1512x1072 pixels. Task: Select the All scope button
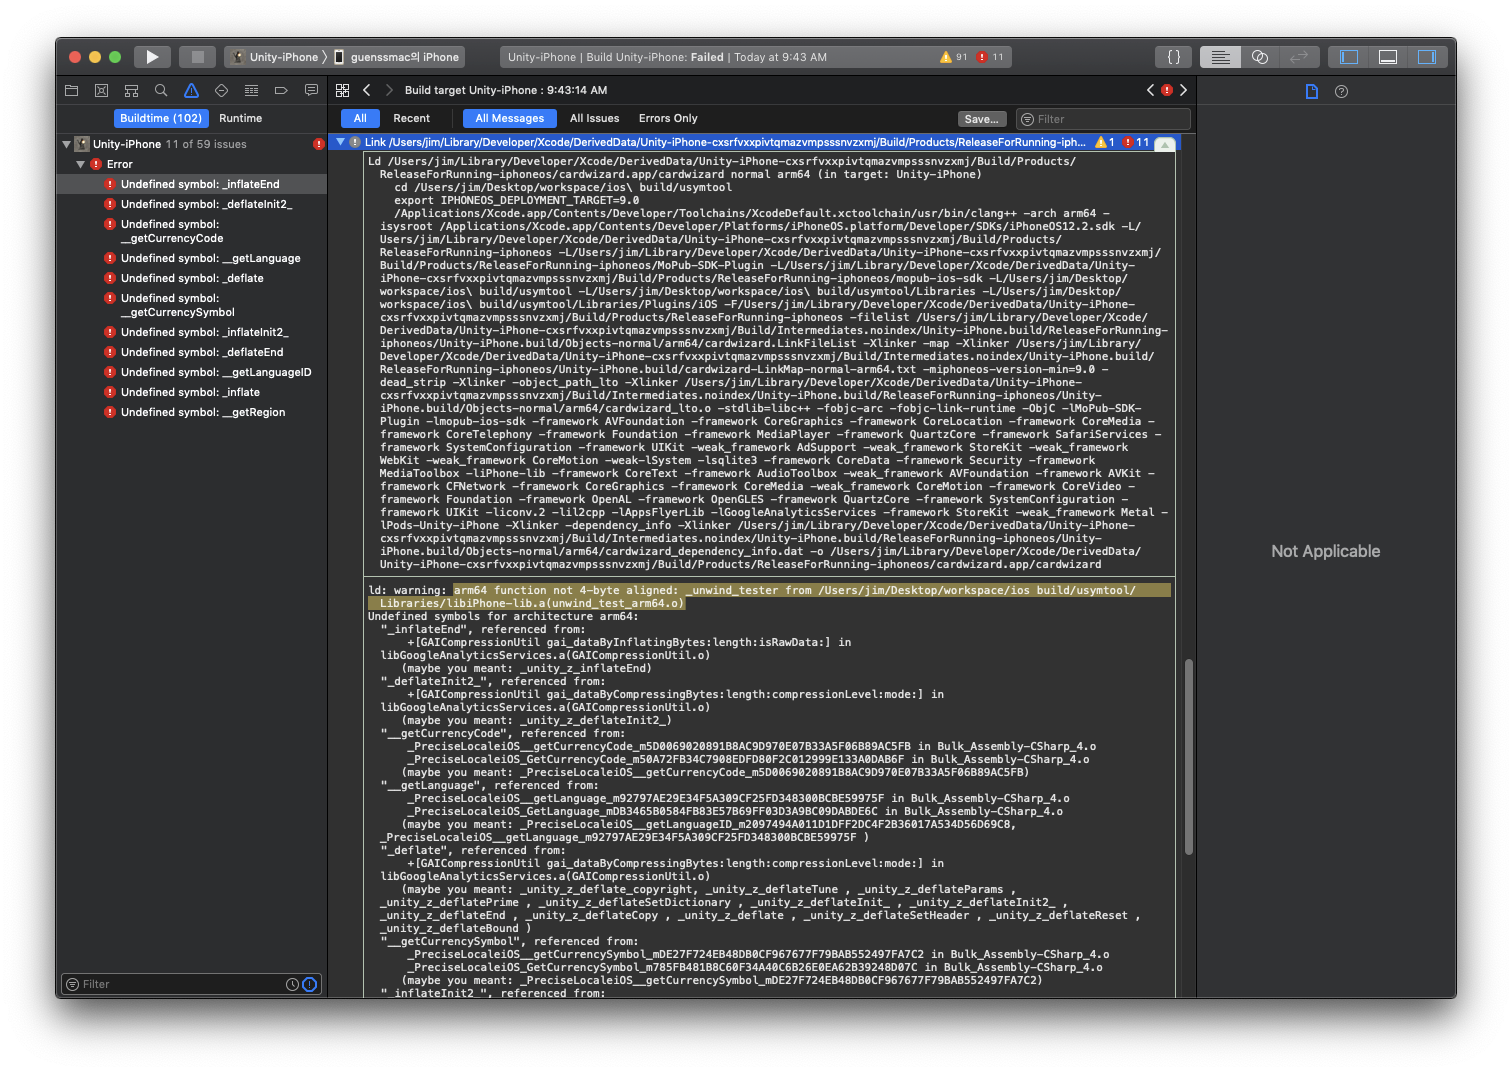pyautogui.click(x=360, y=118)
